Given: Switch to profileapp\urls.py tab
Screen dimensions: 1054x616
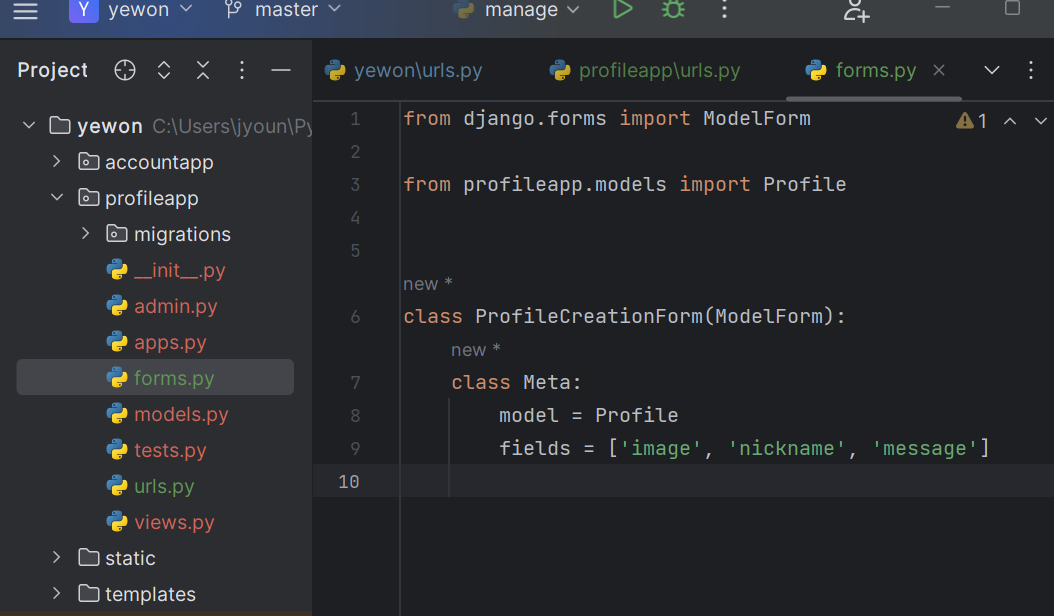Looking at the screenshot, I should click(645, 71).
